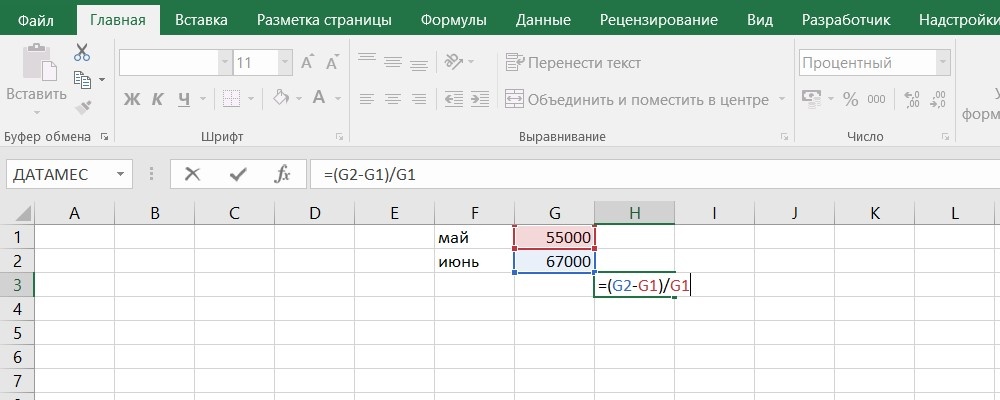Image resolution: width=1000 pixels, height=400 pixels.
Task: Toggle bold Ж formatting
Action: coord(131,99)
